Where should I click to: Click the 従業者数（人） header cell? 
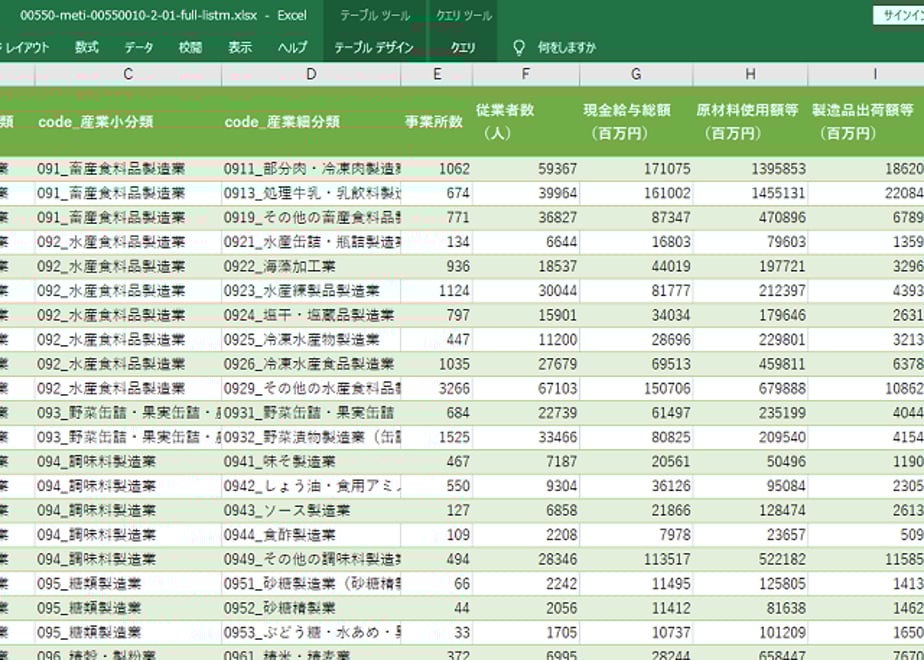[526, 121]
